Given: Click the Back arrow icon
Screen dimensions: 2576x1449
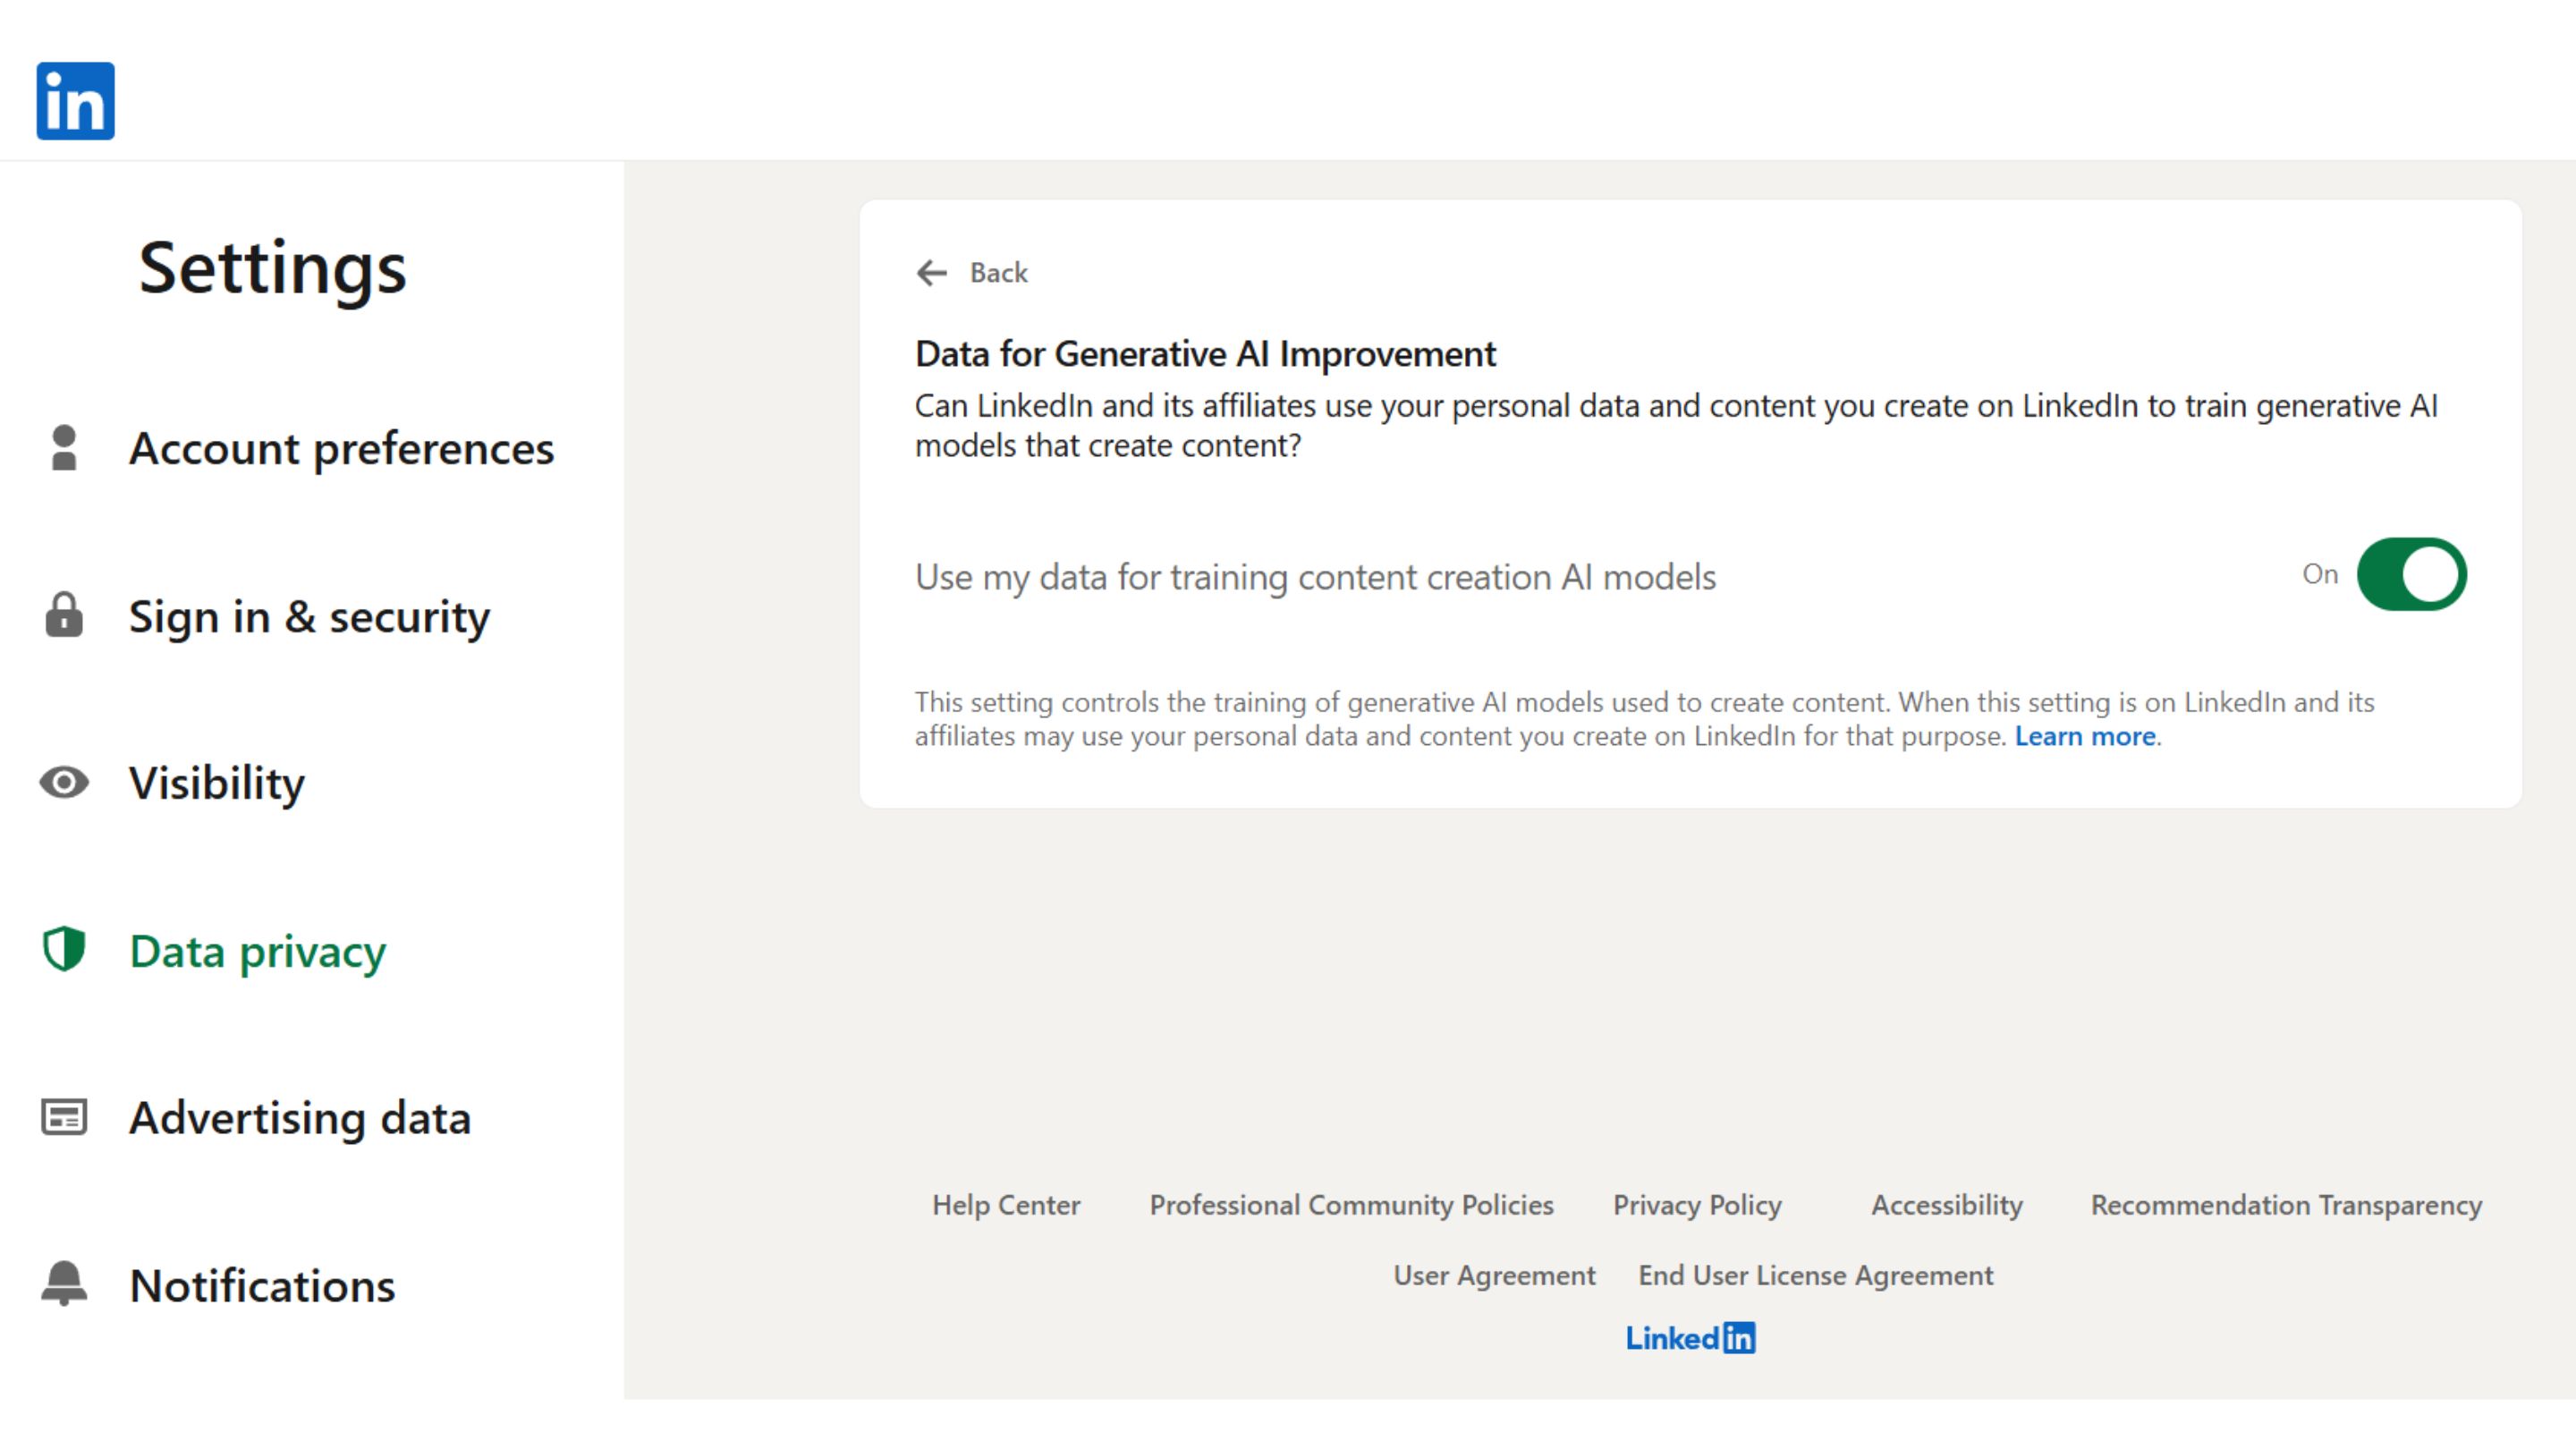Looking at the screenshot, I should (931, 273).
